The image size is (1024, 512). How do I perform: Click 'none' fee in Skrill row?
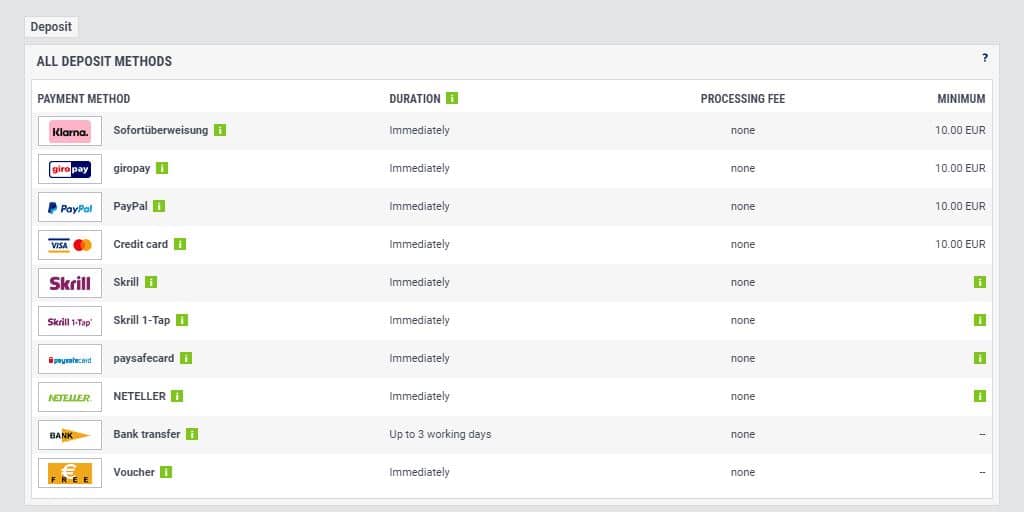tap(743, 282)
